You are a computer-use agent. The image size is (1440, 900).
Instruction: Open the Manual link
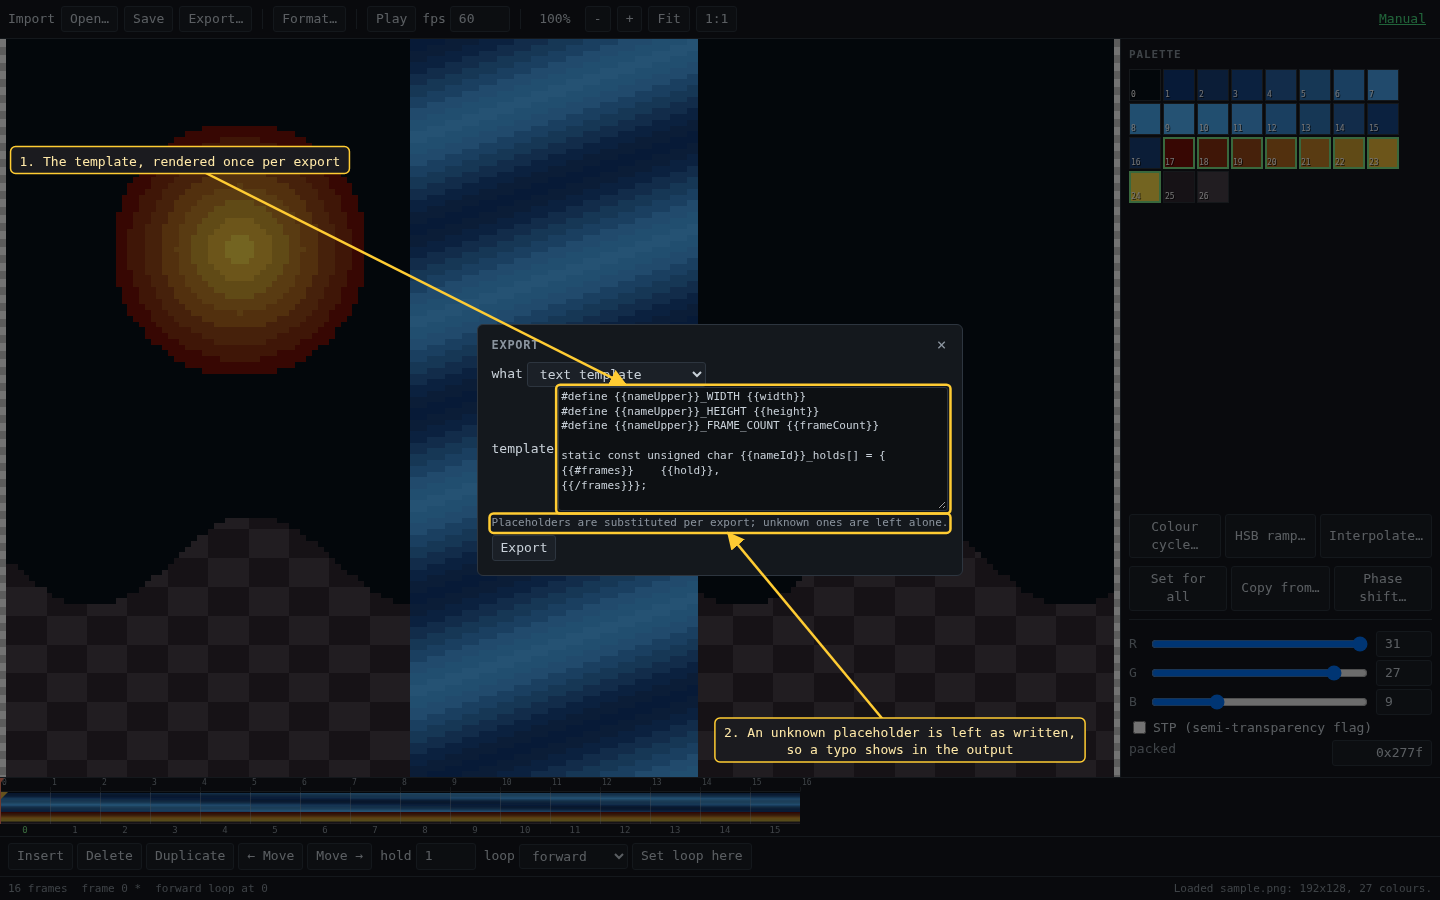[x=1402, y=19]
